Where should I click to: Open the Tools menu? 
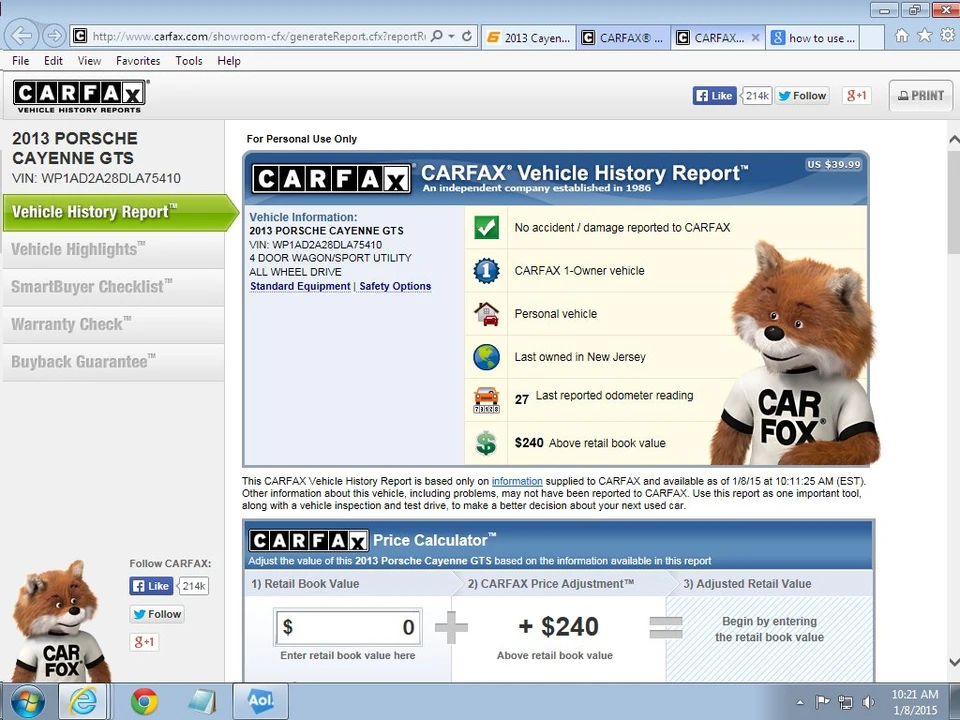(x=189, y=61)
